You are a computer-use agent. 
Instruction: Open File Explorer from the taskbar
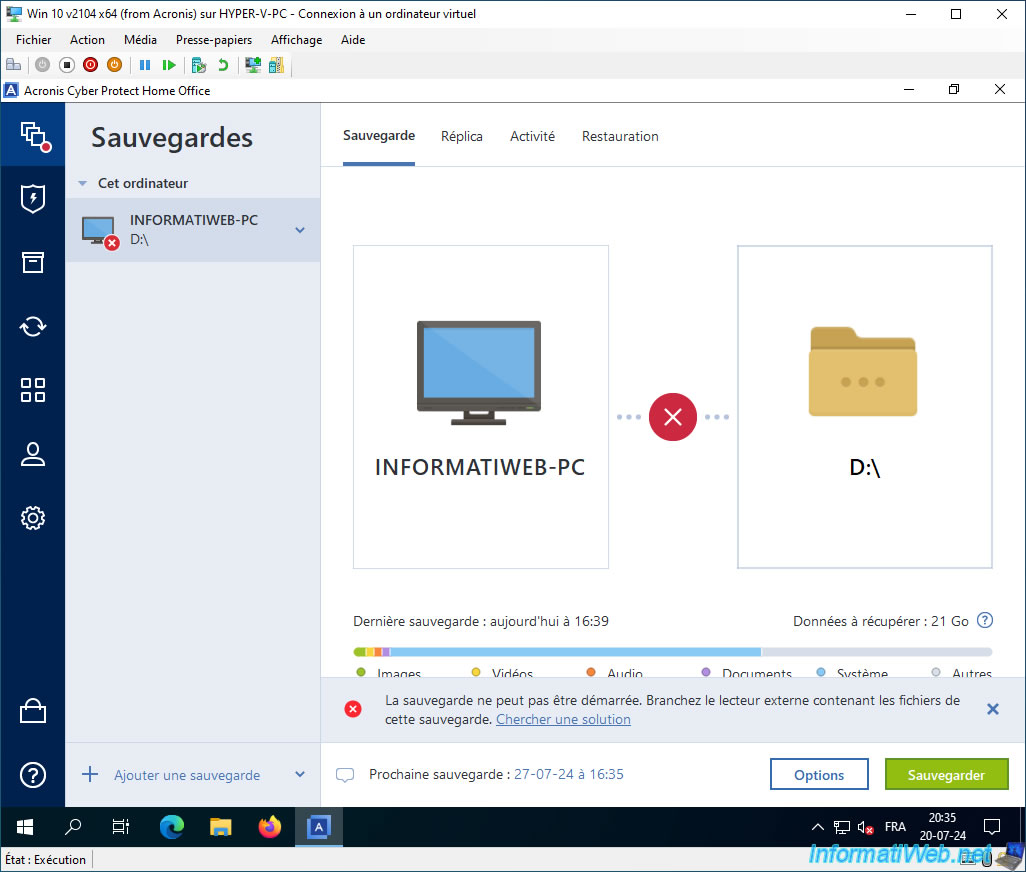pyautogui.click(x=221, y=827)
